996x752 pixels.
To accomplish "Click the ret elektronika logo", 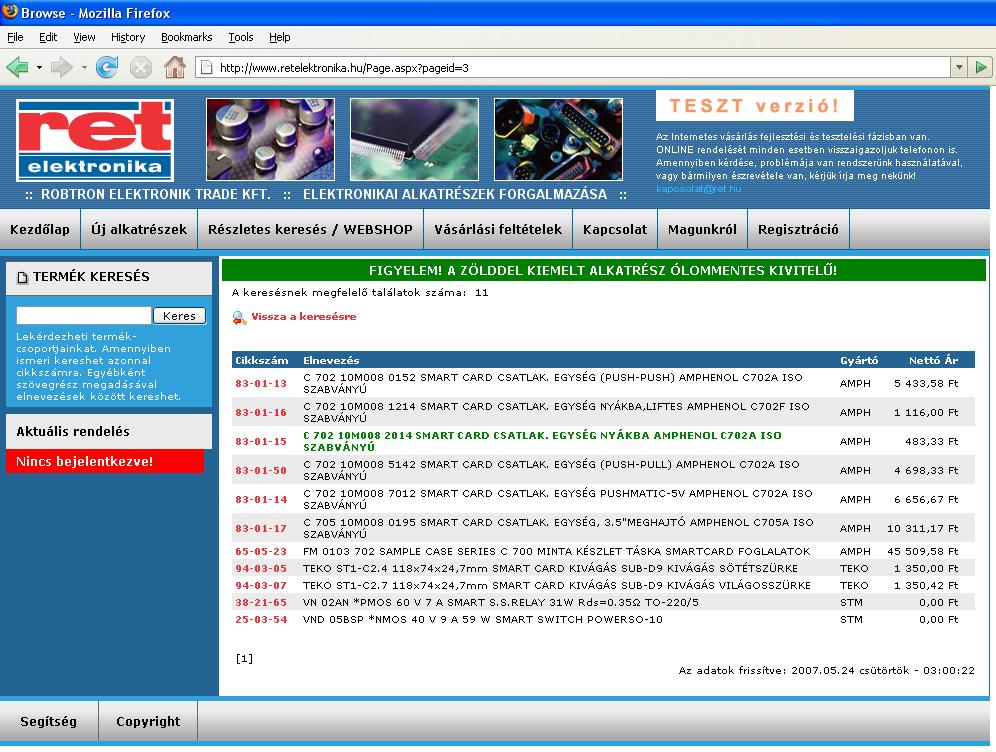I will click(x=95, y=140).
